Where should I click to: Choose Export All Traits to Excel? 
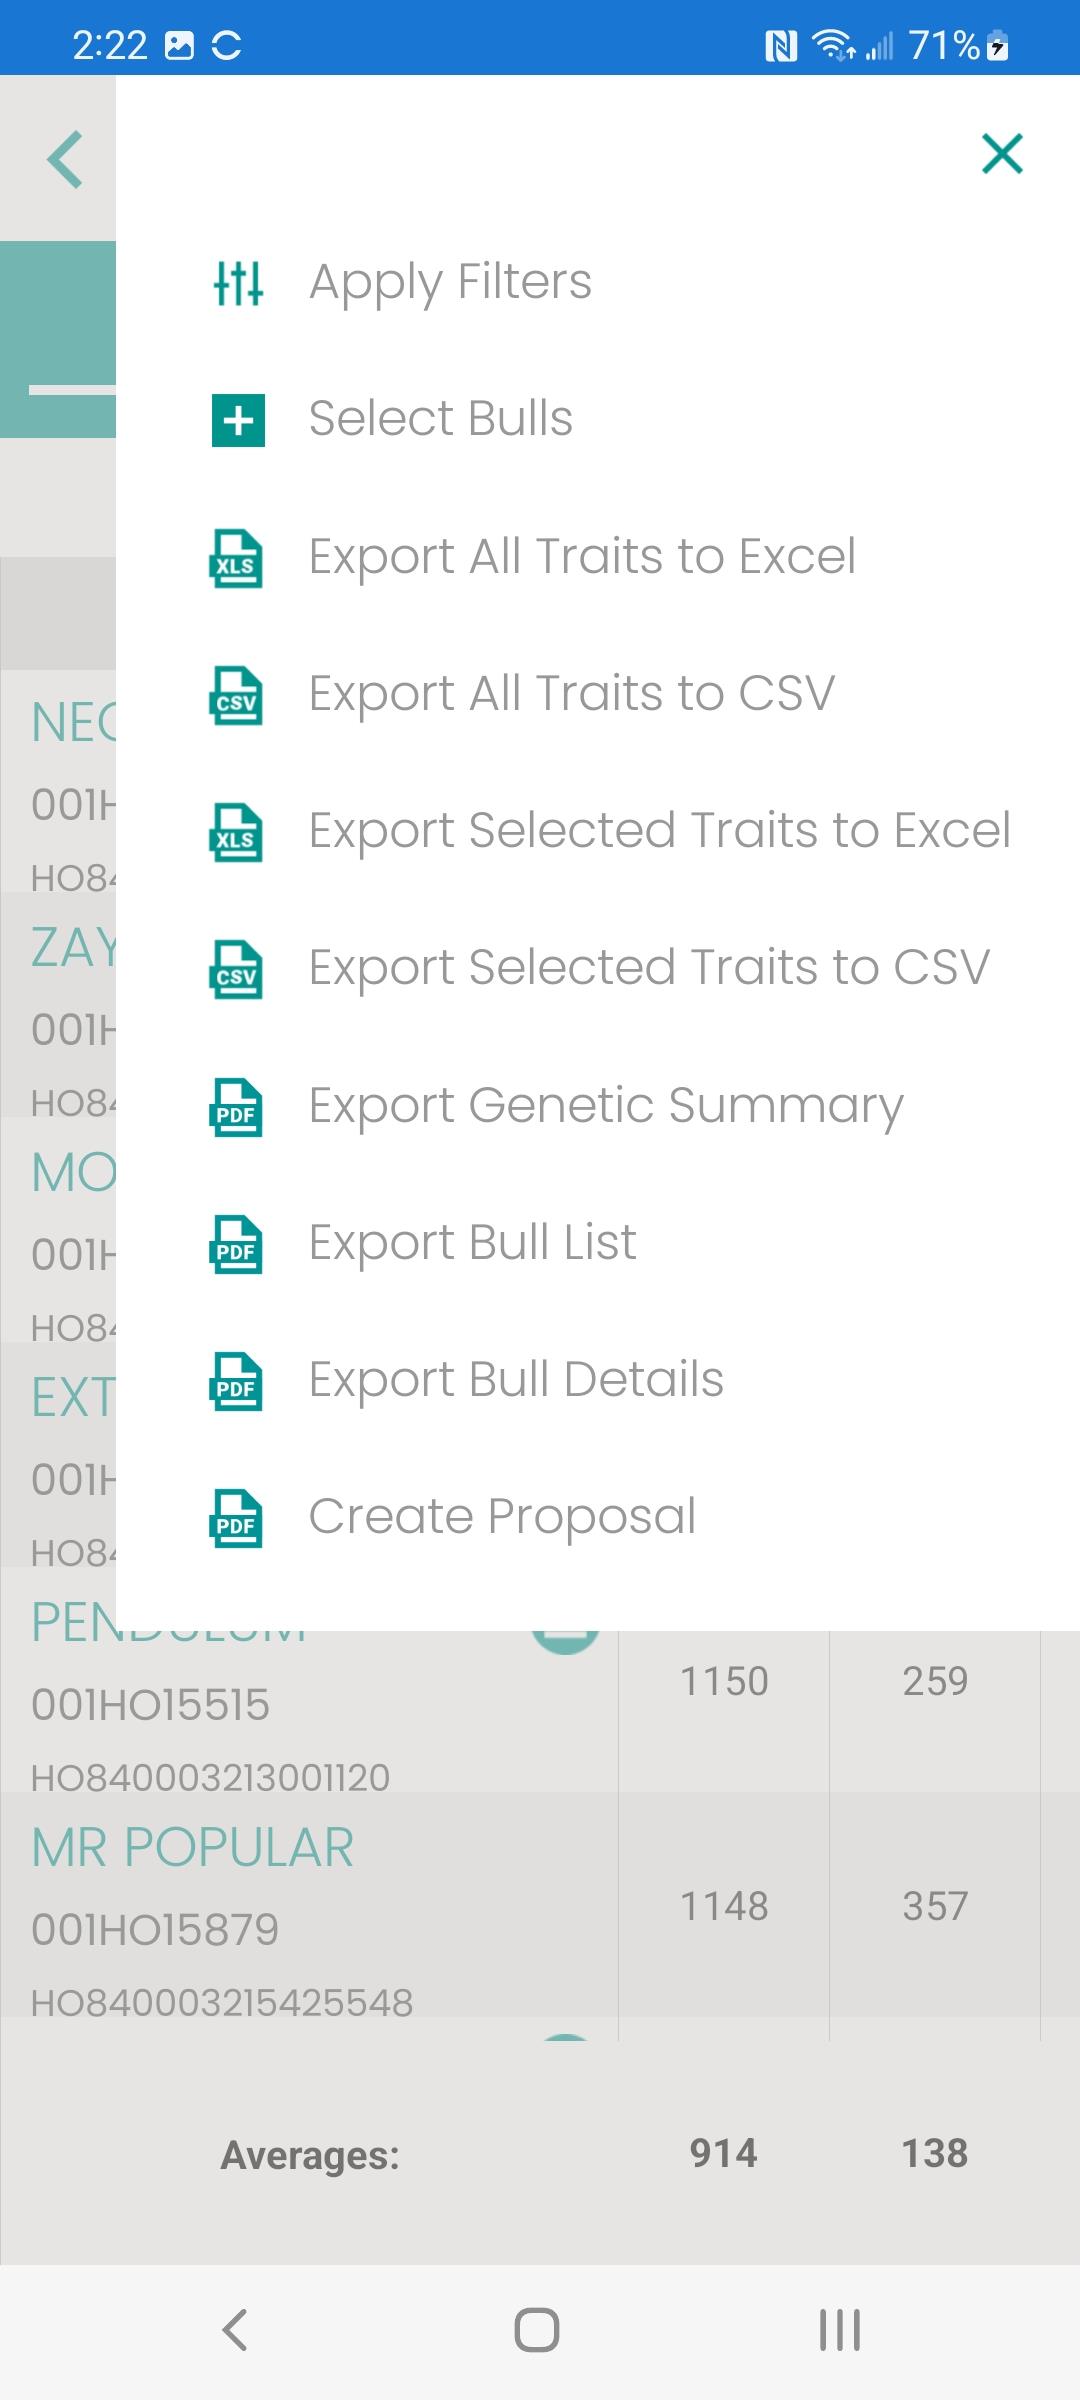point(582,557)
